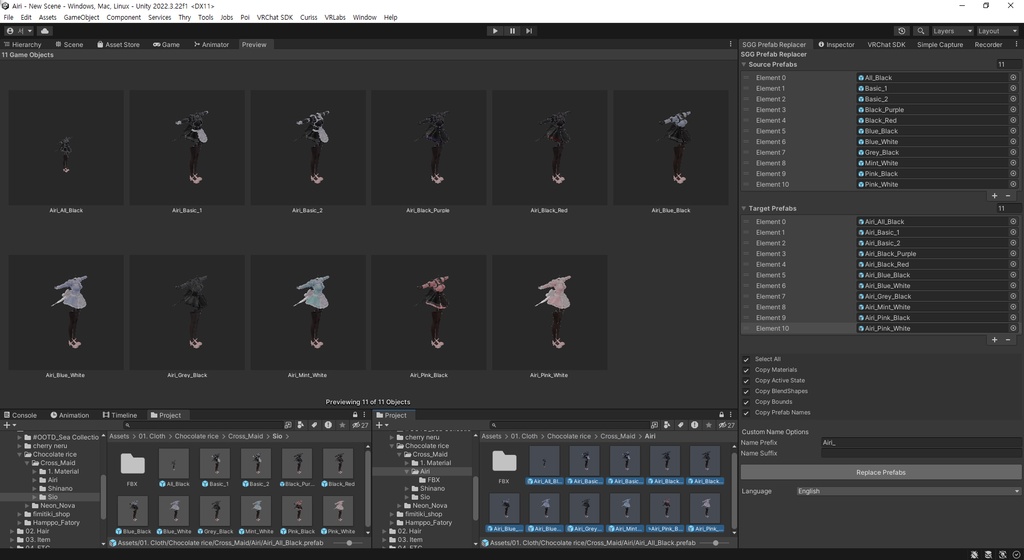Collapse the Source Prefabs foldout
The width and height of the screenshot is (1024, 560).
coord(744,65)
